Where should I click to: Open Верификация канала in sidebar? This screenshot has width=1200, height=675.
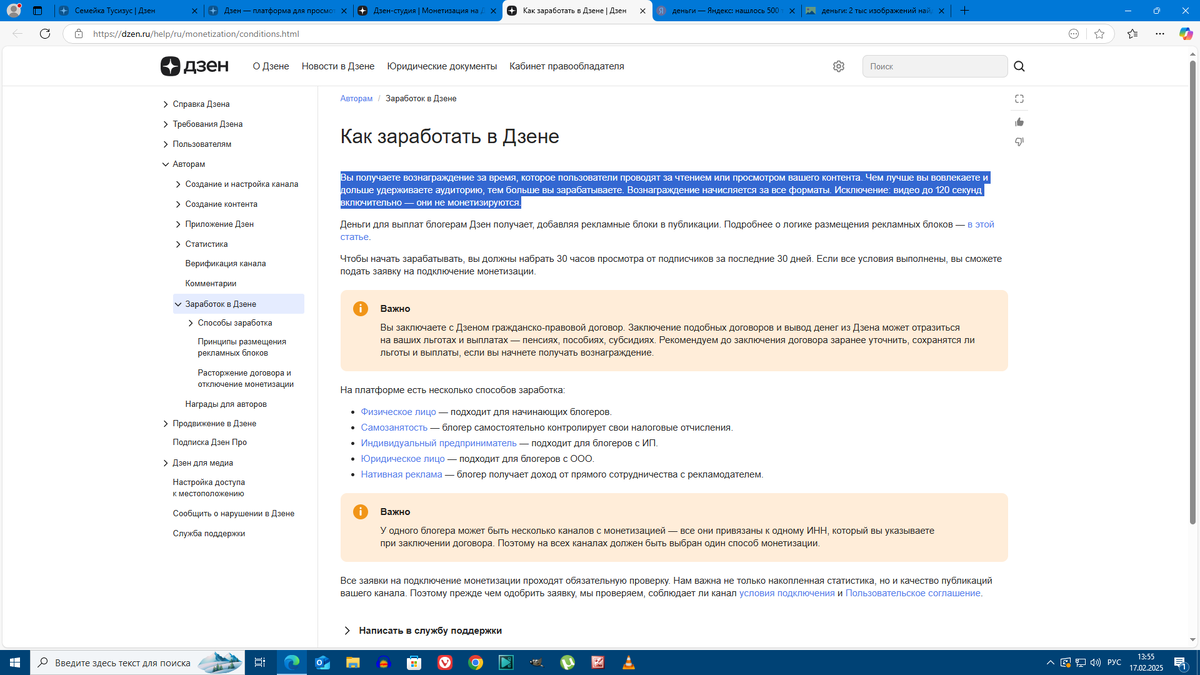pyautogui.click(x=225, y=264)
